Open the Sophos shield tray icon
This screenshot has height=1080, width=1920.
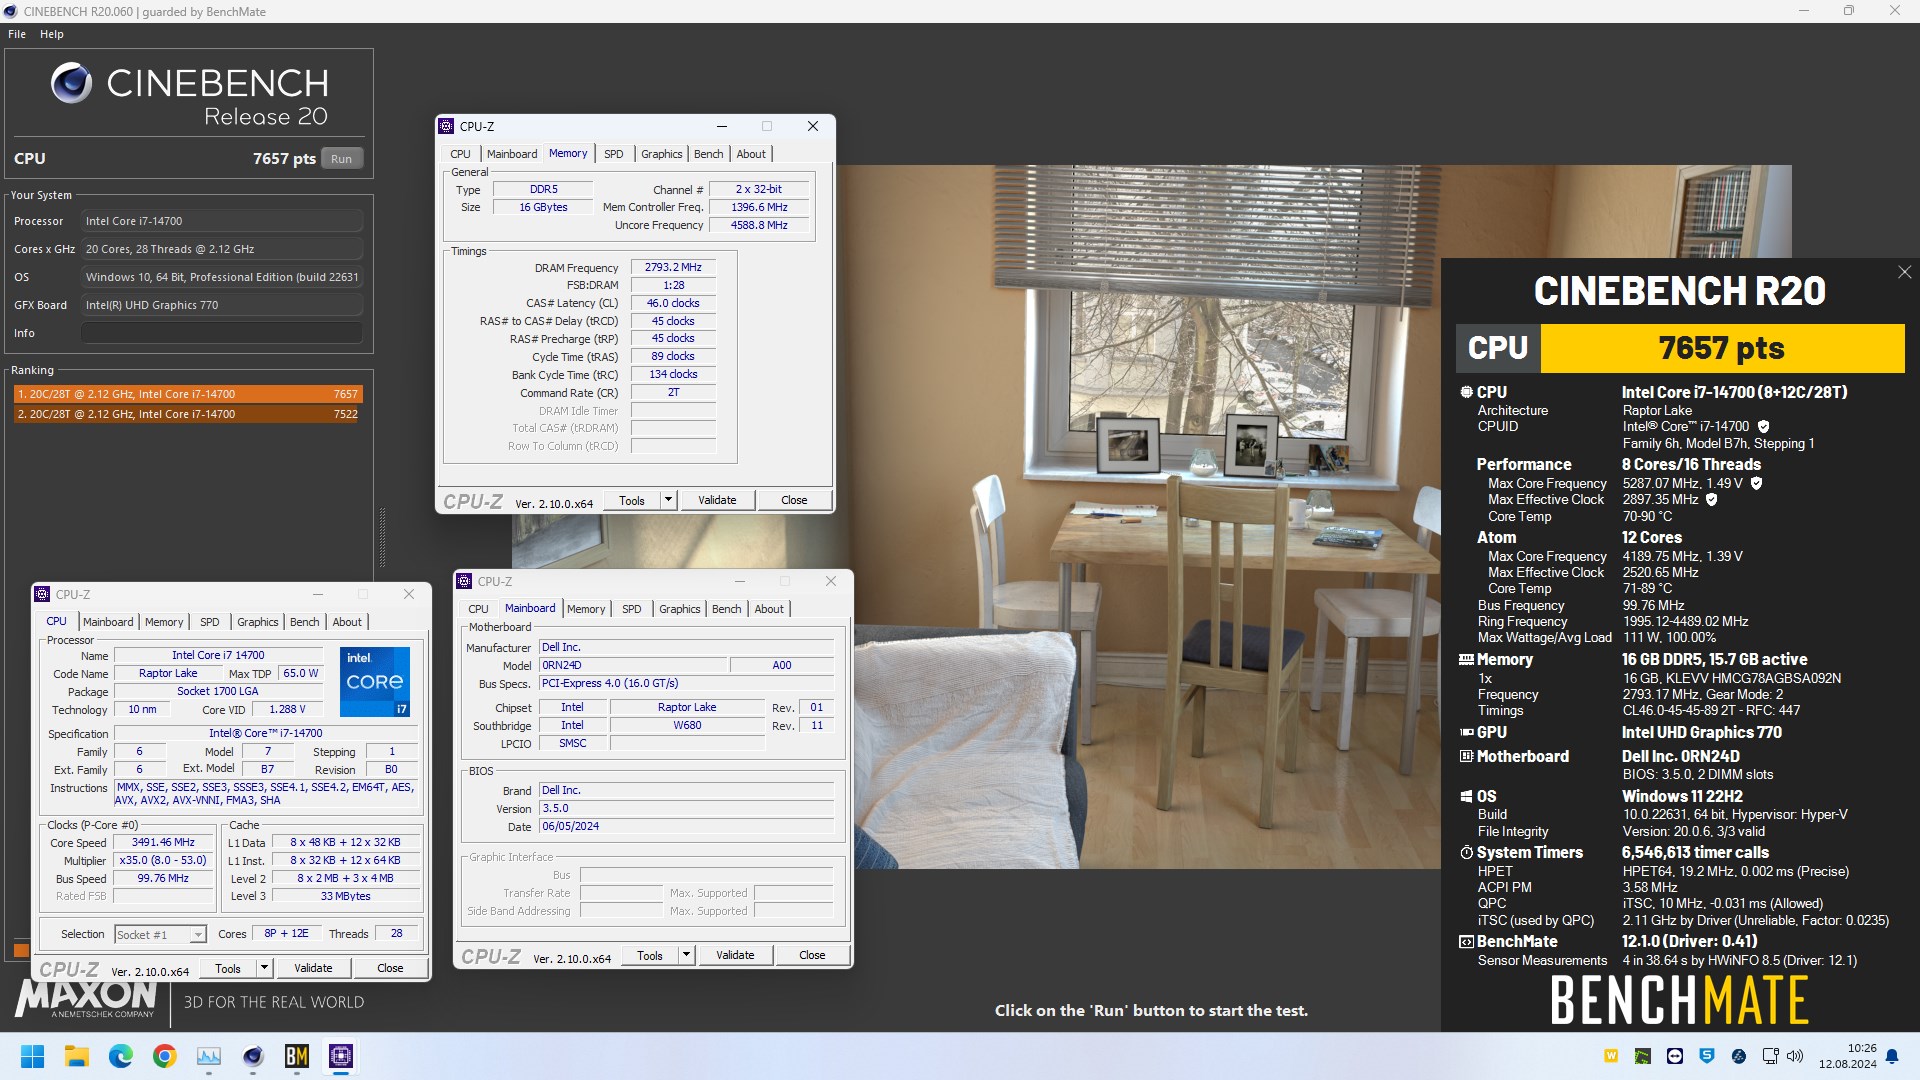pos(1707,1056)
